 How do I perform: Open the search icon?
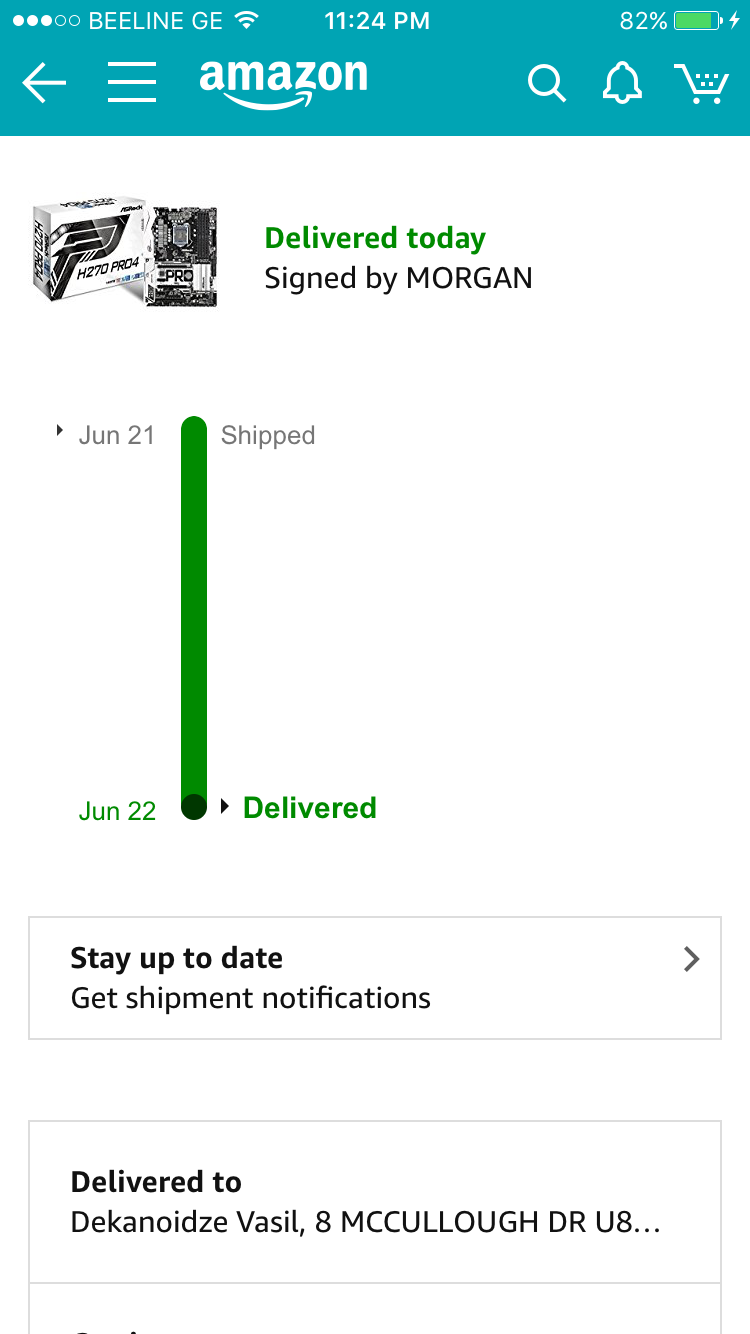(546, 83)
